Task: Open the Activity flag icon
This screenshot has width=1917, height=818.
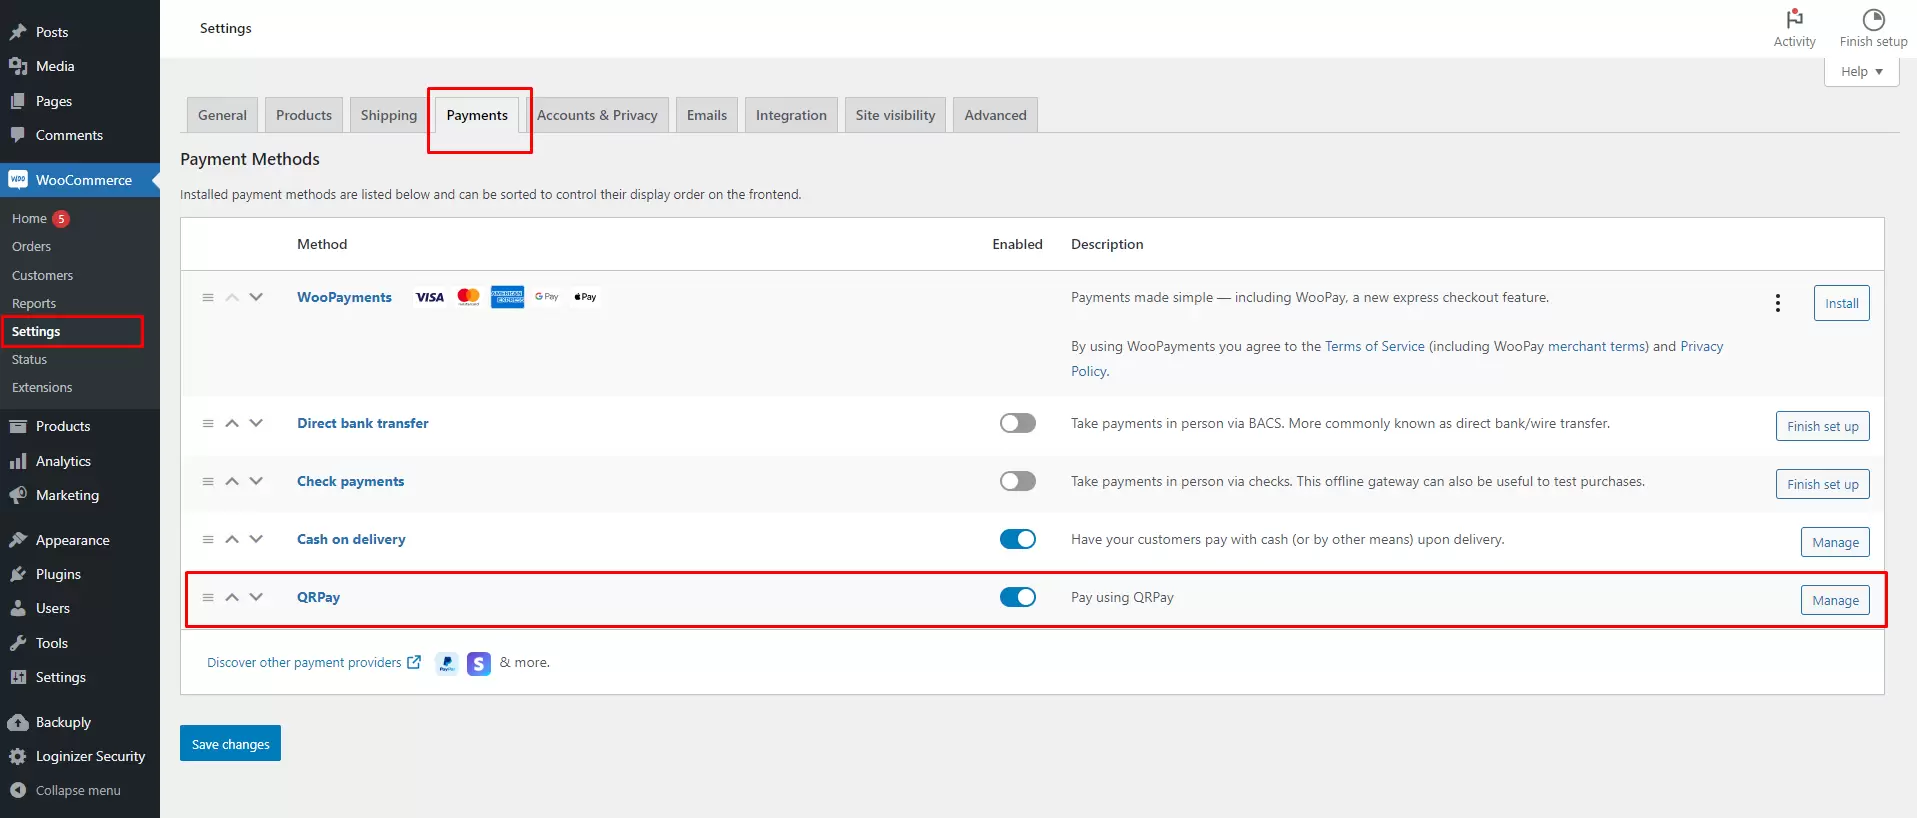Action: [1795, 19]
